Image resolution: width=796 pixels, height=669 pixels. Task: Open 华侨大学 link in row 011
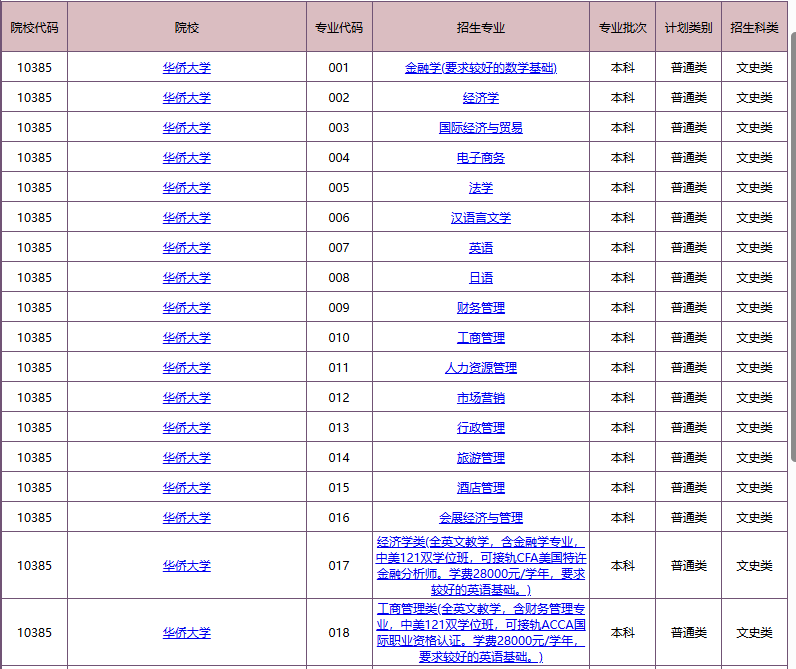[186, 367]
